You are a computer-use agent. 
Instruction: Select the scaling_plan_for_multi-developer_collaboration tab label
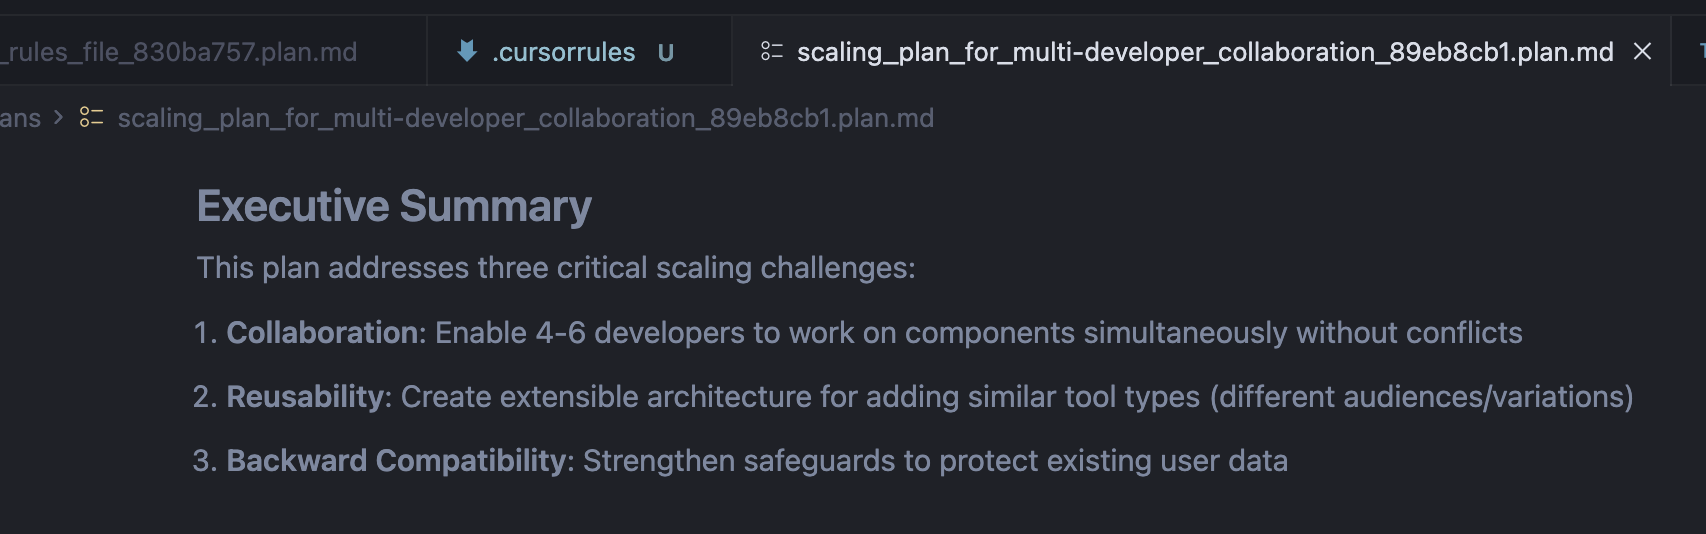[x=1204, y=52]
